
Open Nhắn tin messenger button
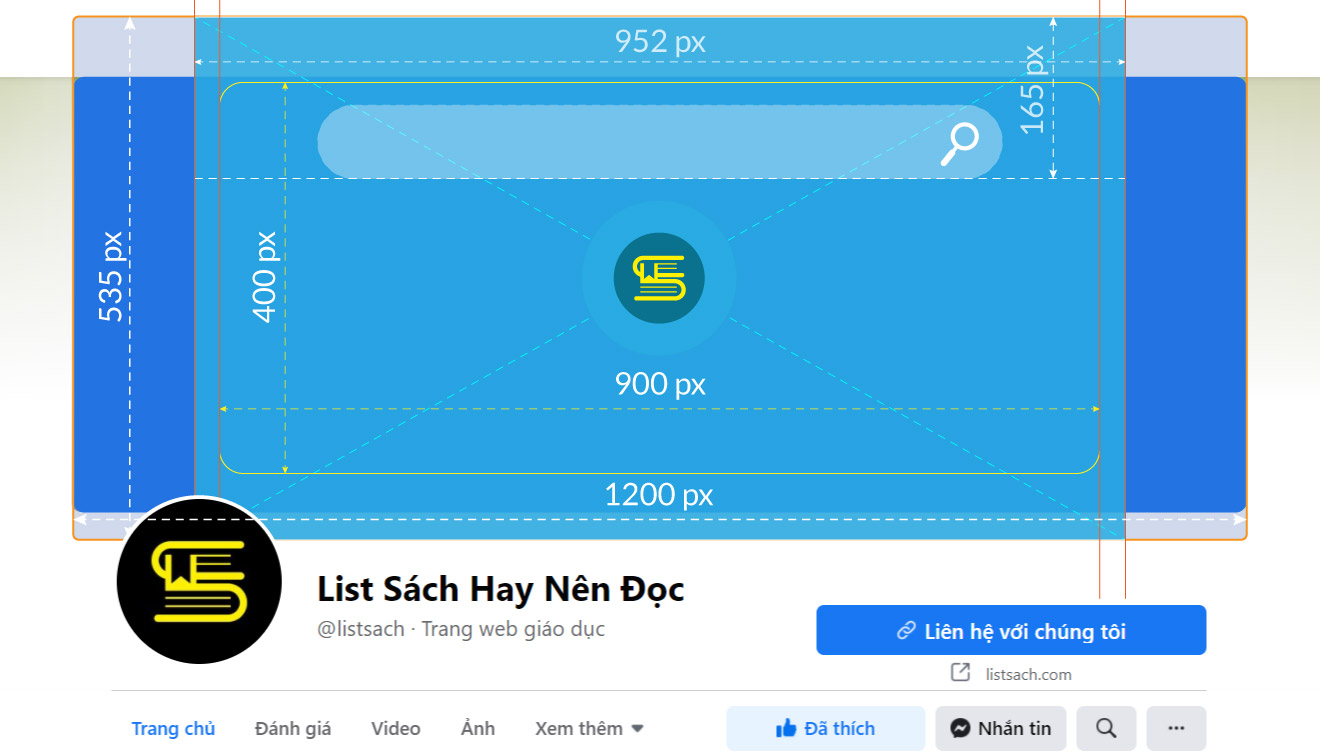(1001, 729)
